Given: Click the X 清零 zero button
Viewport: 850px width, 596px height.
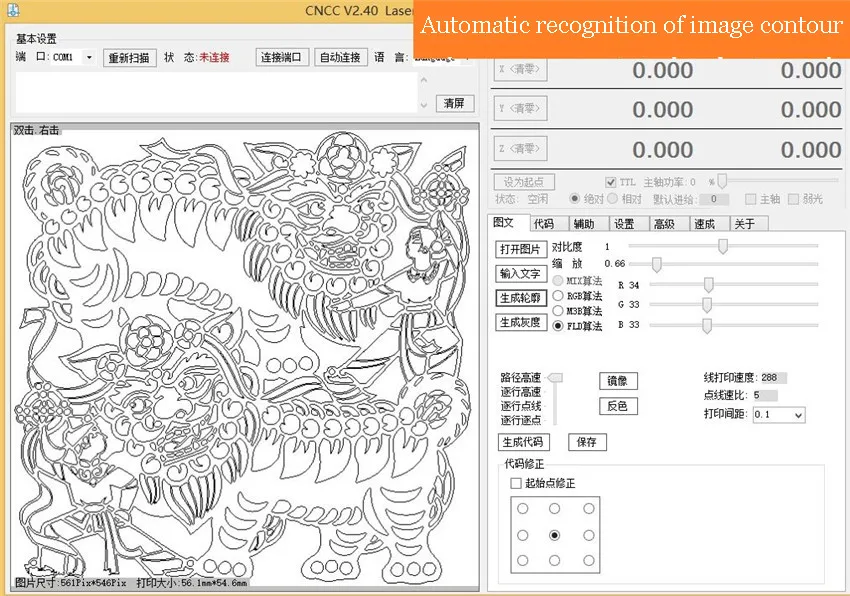Looking at the screenshot, I should tap(520, 69).
